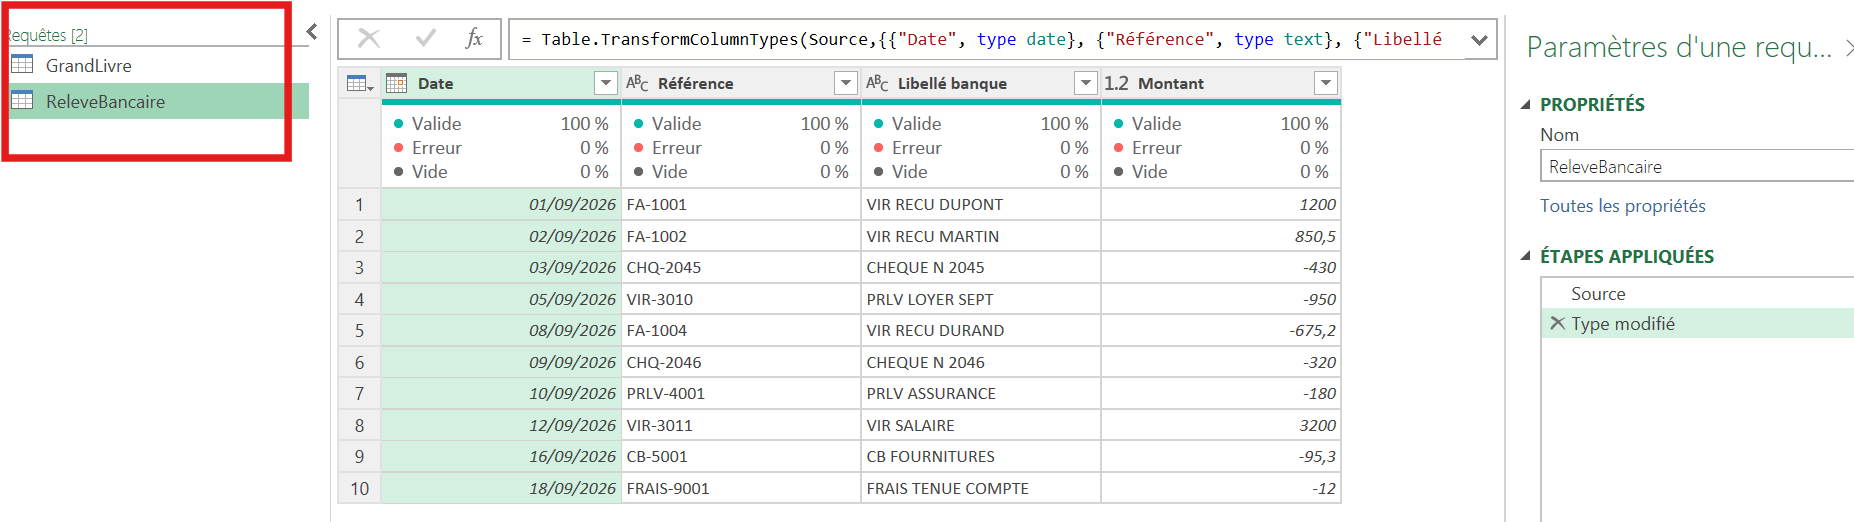Image resolution: width=1854 pixels, height=522 pixels.
Task: Select cell VIR SALAIRE
Action: pyautogui.click(x=981, y=425)
